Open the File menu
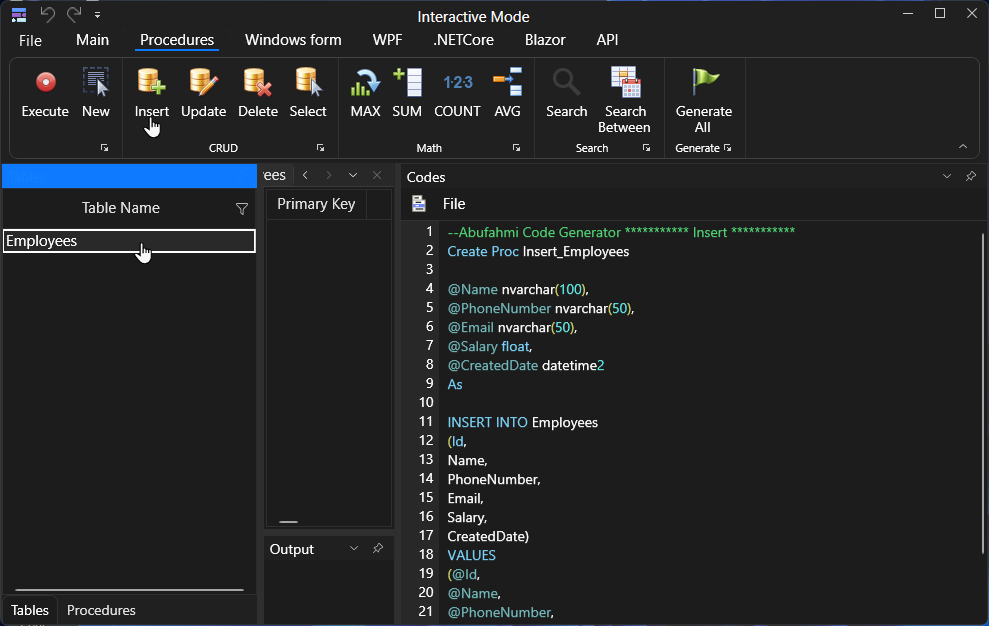The width and height of the screenshot is (989, 626). click(30, 40)
